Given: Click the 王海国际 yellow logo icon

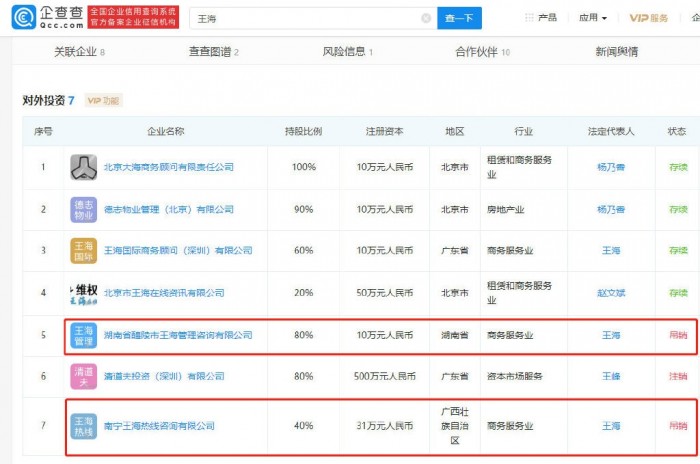Looking at the screenshot, I should pyautogui.click(x=83, y=250).
